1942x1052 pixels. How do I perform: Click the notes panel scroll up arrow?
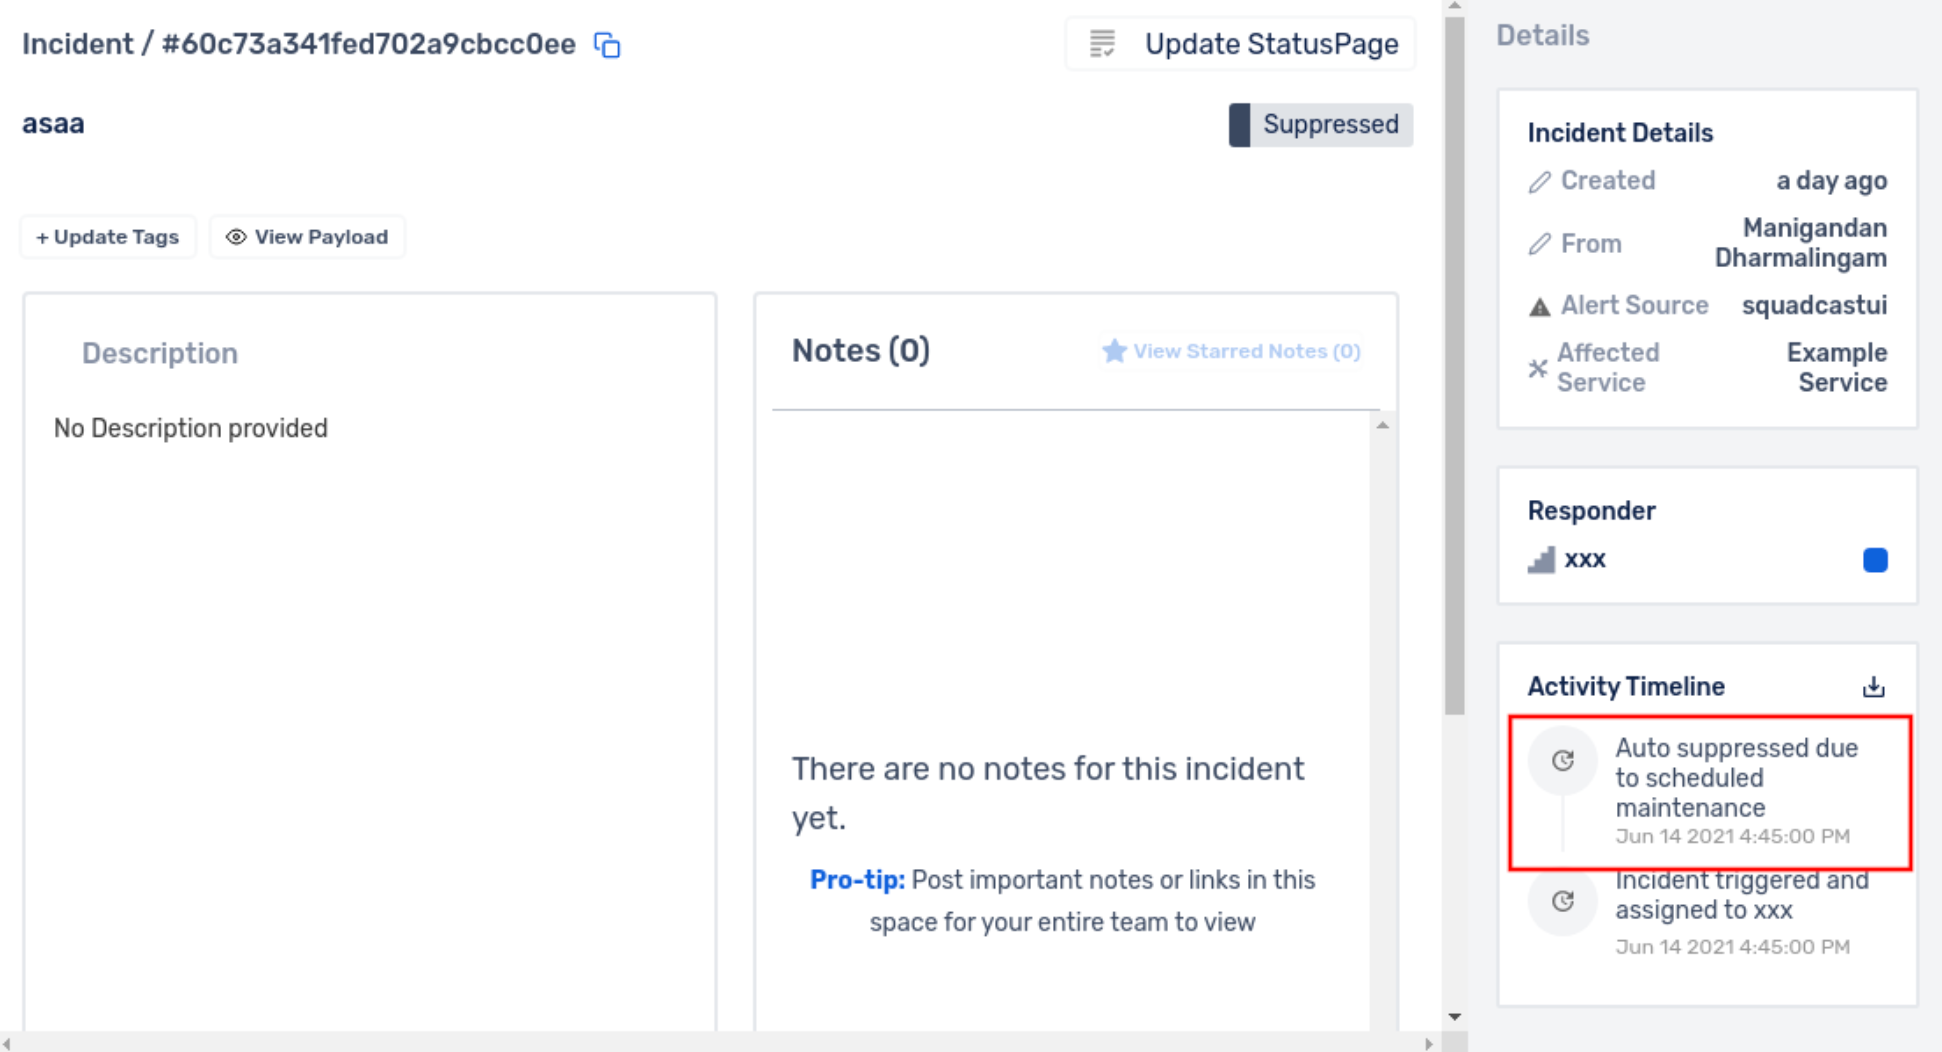[x=1382, y=425]
